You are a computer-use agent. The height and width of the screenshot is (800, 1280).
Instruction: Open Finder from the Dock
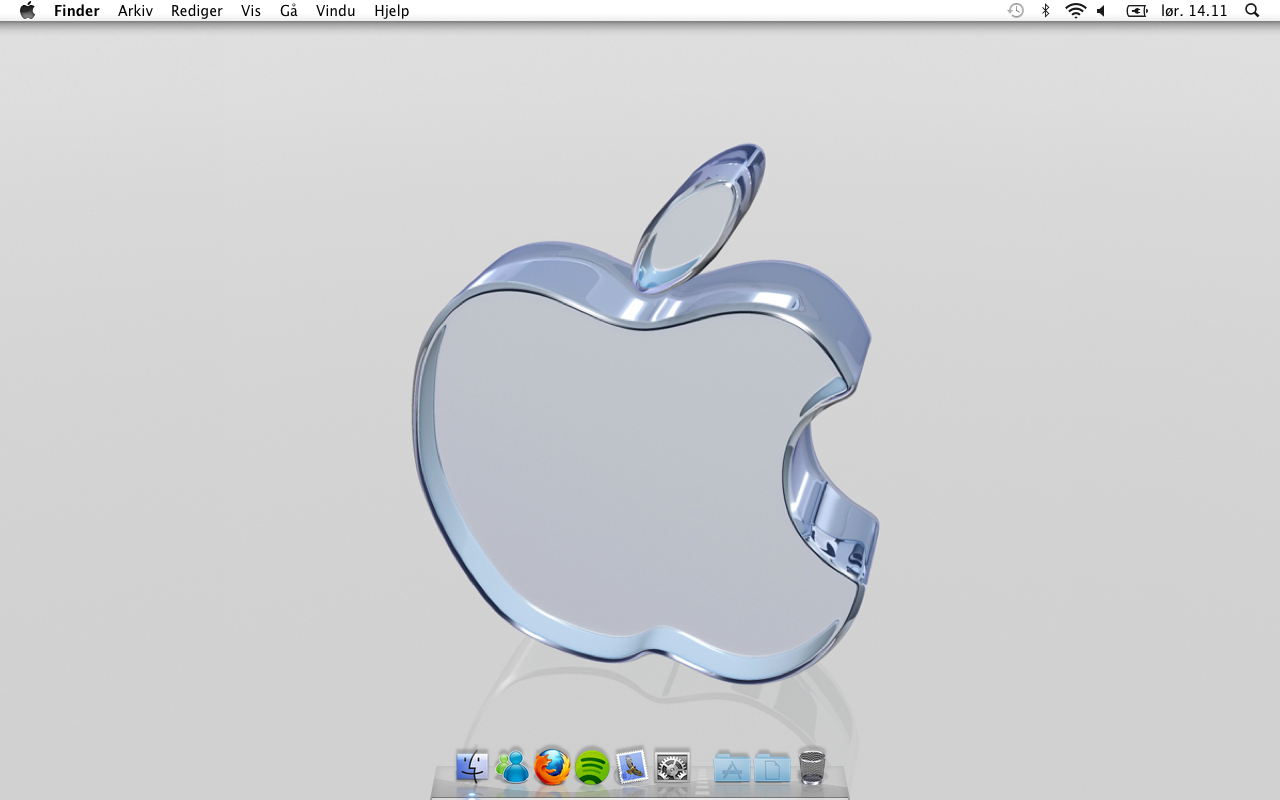click(472, 767)
